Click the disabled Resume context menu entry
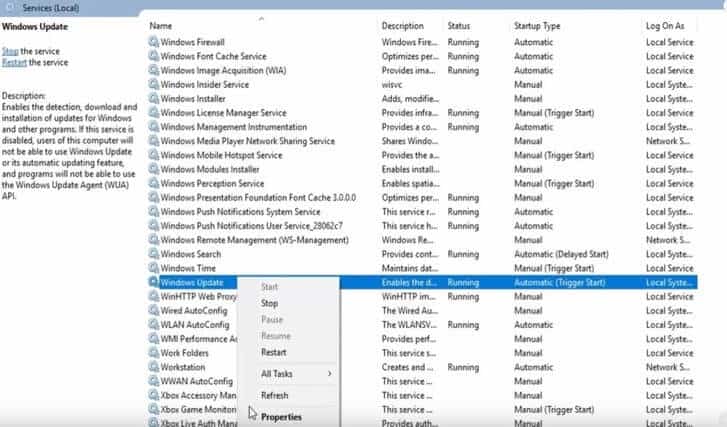The width and height of the screenshot is (727, 427). [276, 336]
